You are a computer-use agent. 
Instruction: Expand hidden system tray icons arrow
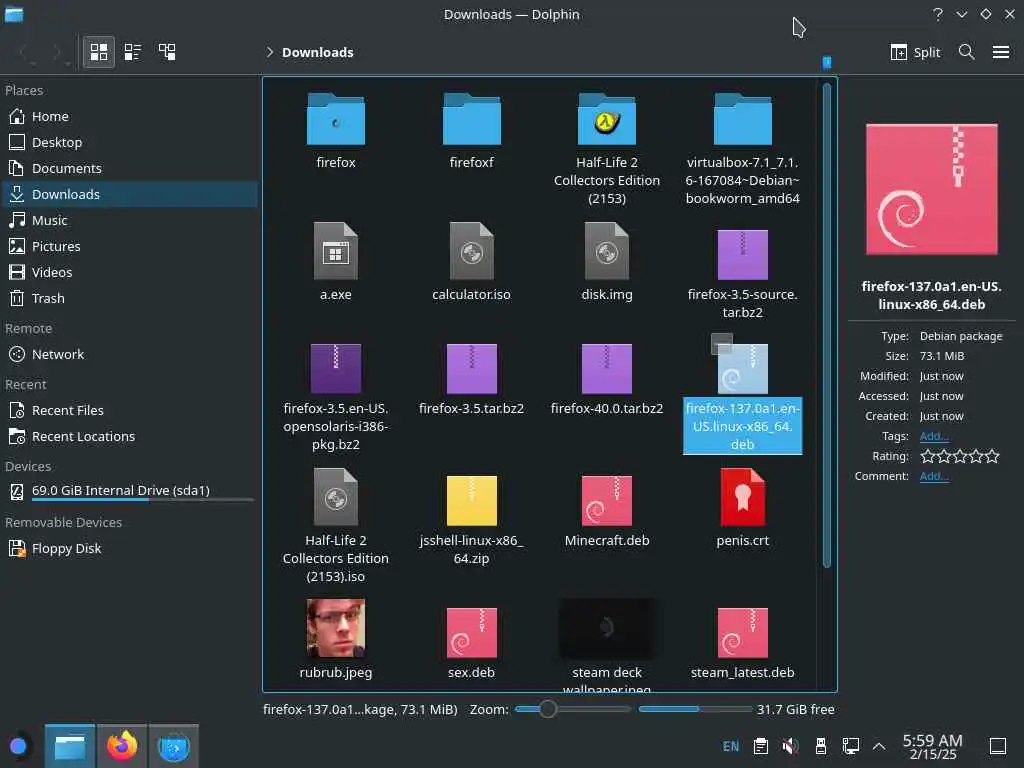tap(879, 746)
